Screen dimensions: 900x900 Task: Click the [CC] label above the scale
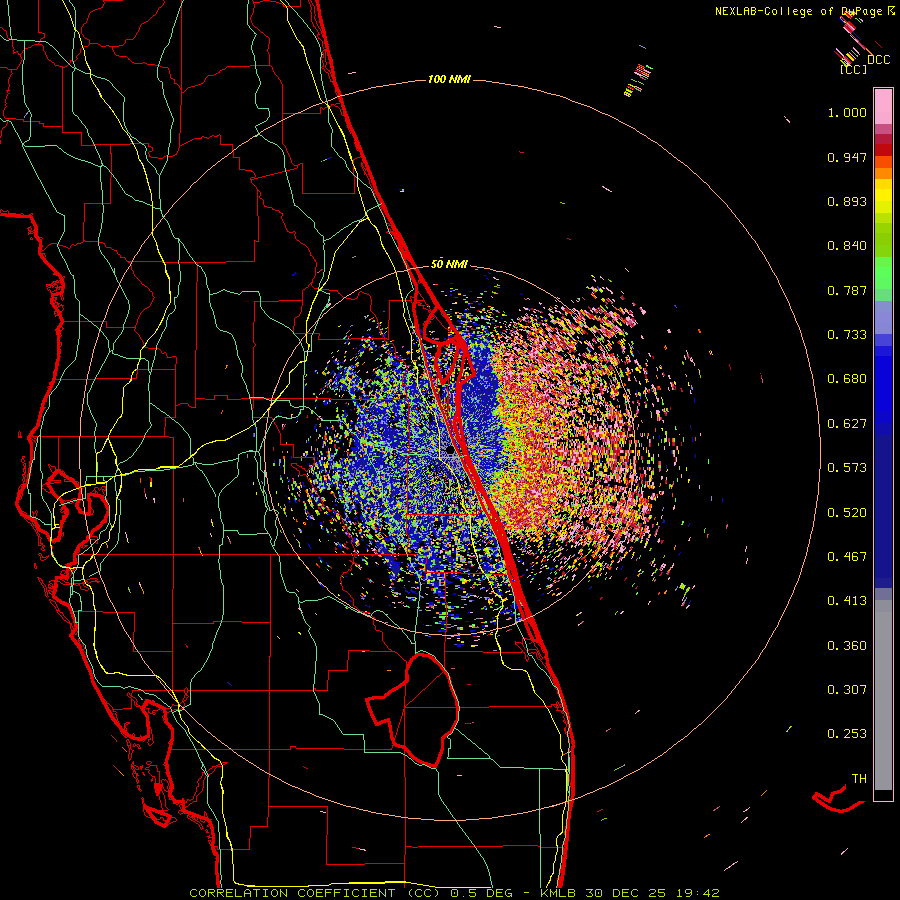(x=853, y=69)
